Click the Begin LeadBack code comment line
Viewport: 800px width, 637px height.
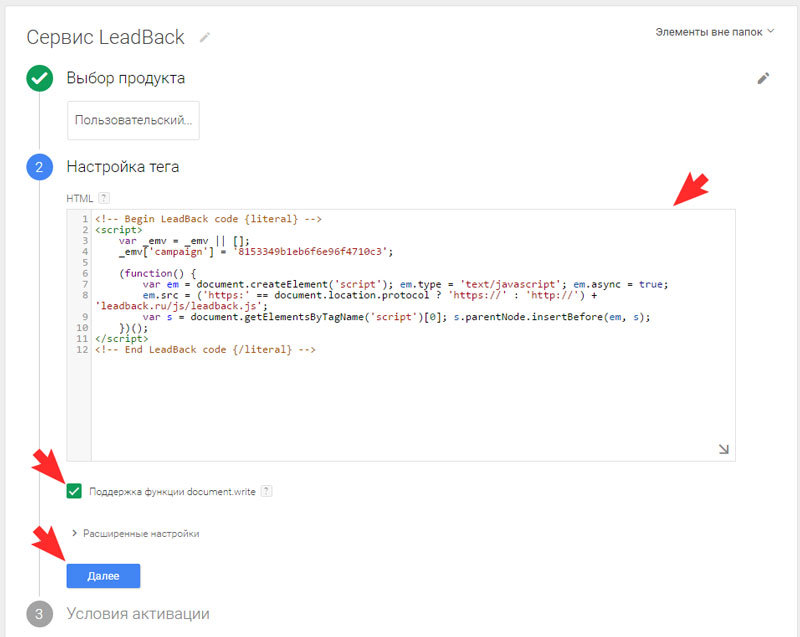coord(208,219)
